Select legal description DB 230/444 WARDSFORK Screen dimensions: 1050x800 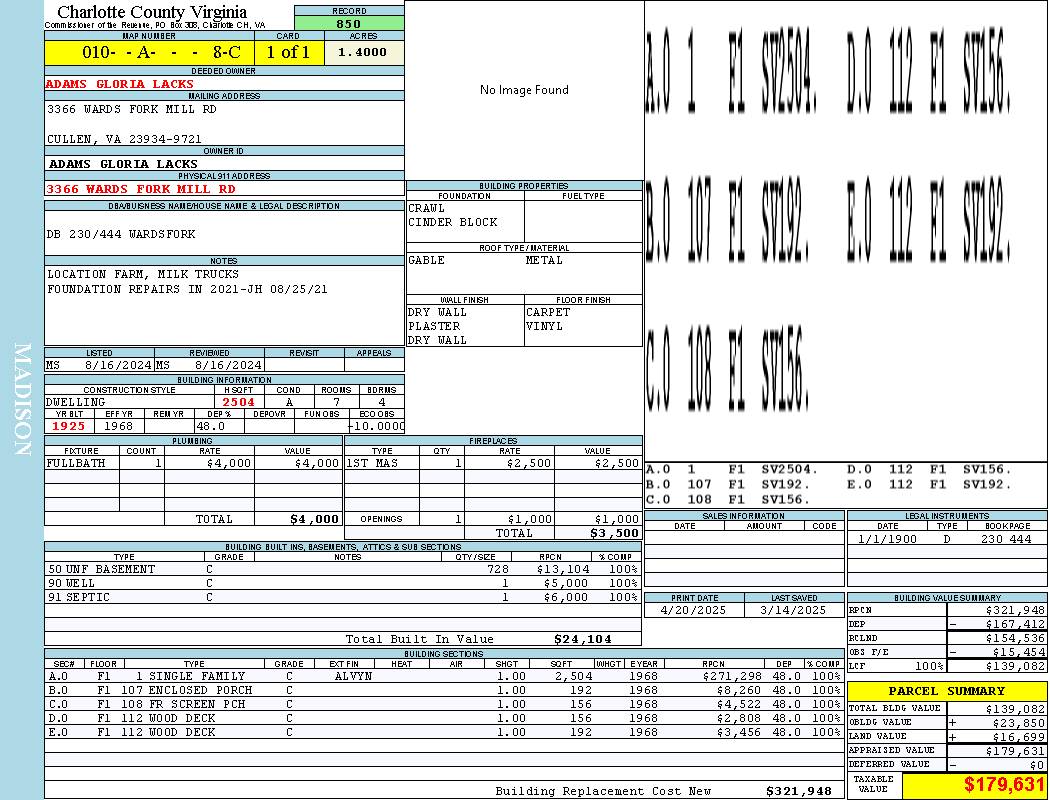(121, 234)
